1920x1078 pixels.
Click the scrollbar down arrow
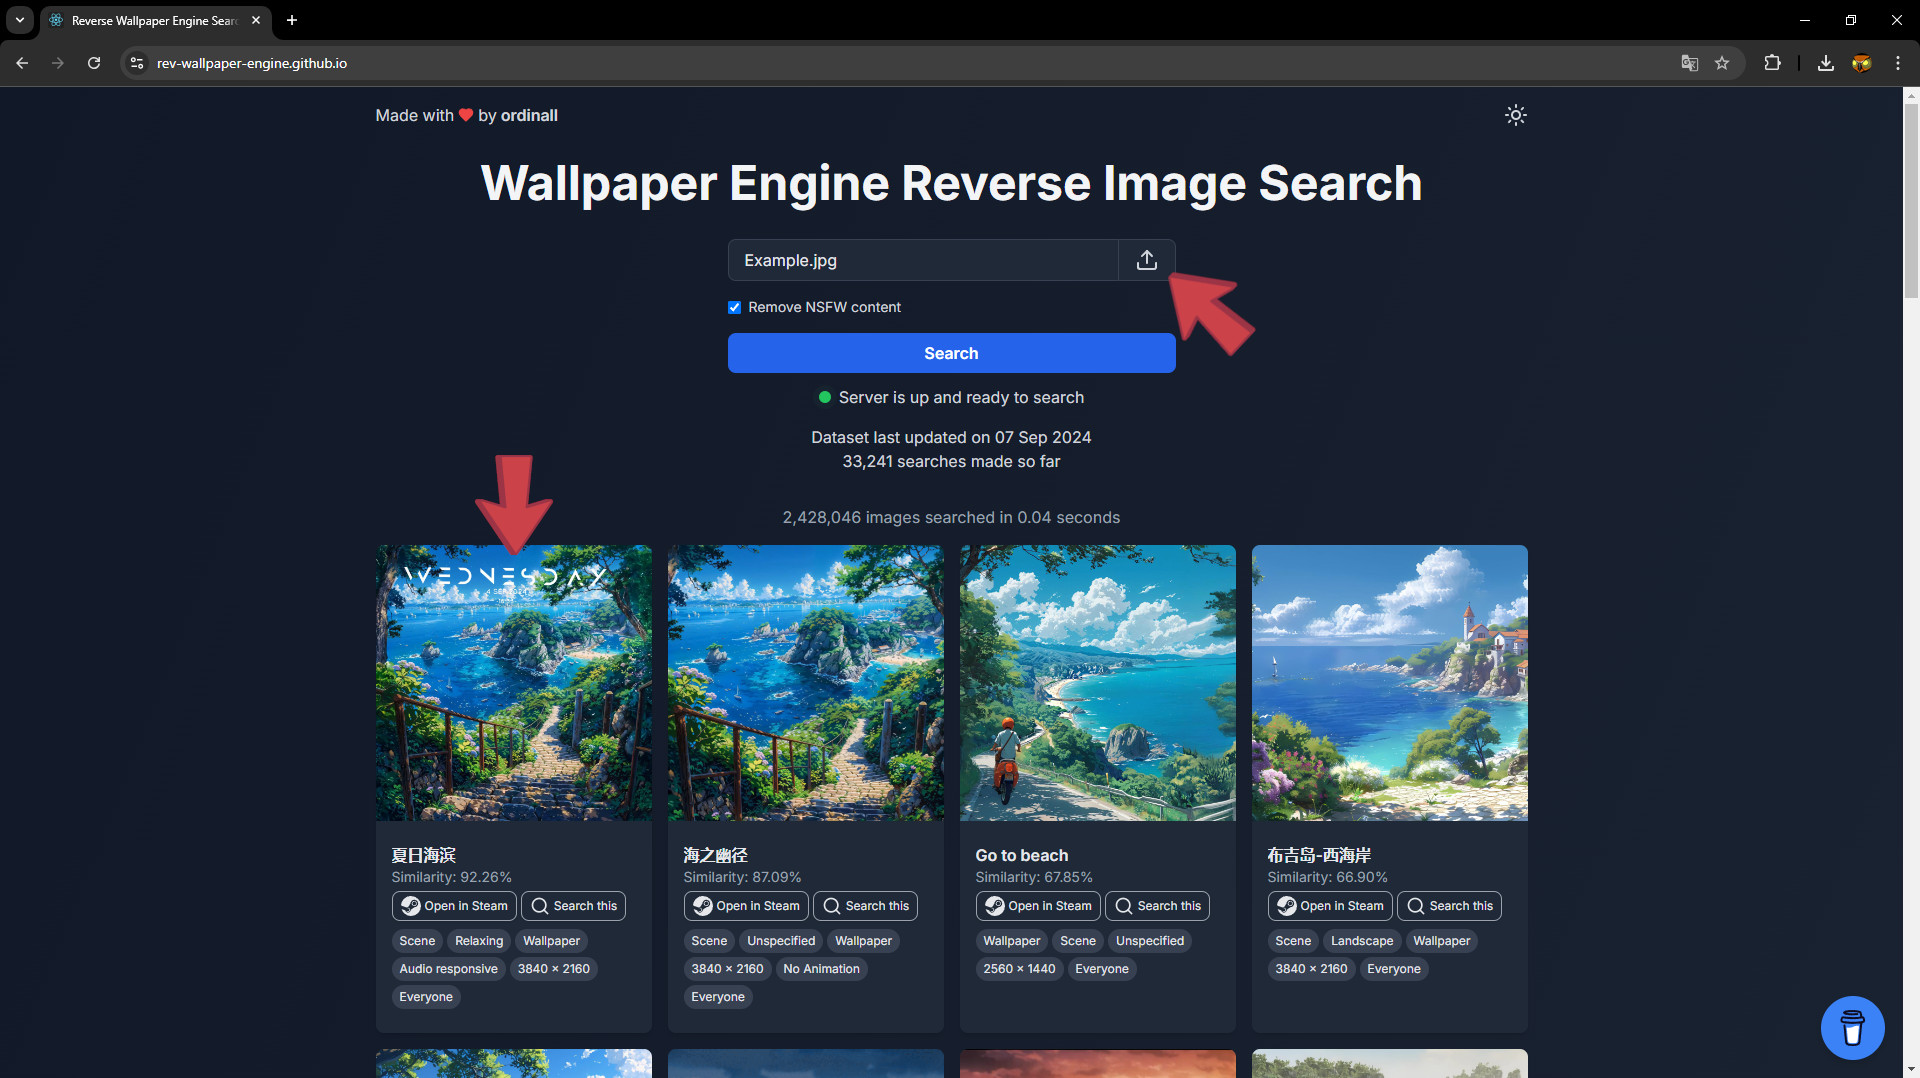[x=1911, y=1069]
